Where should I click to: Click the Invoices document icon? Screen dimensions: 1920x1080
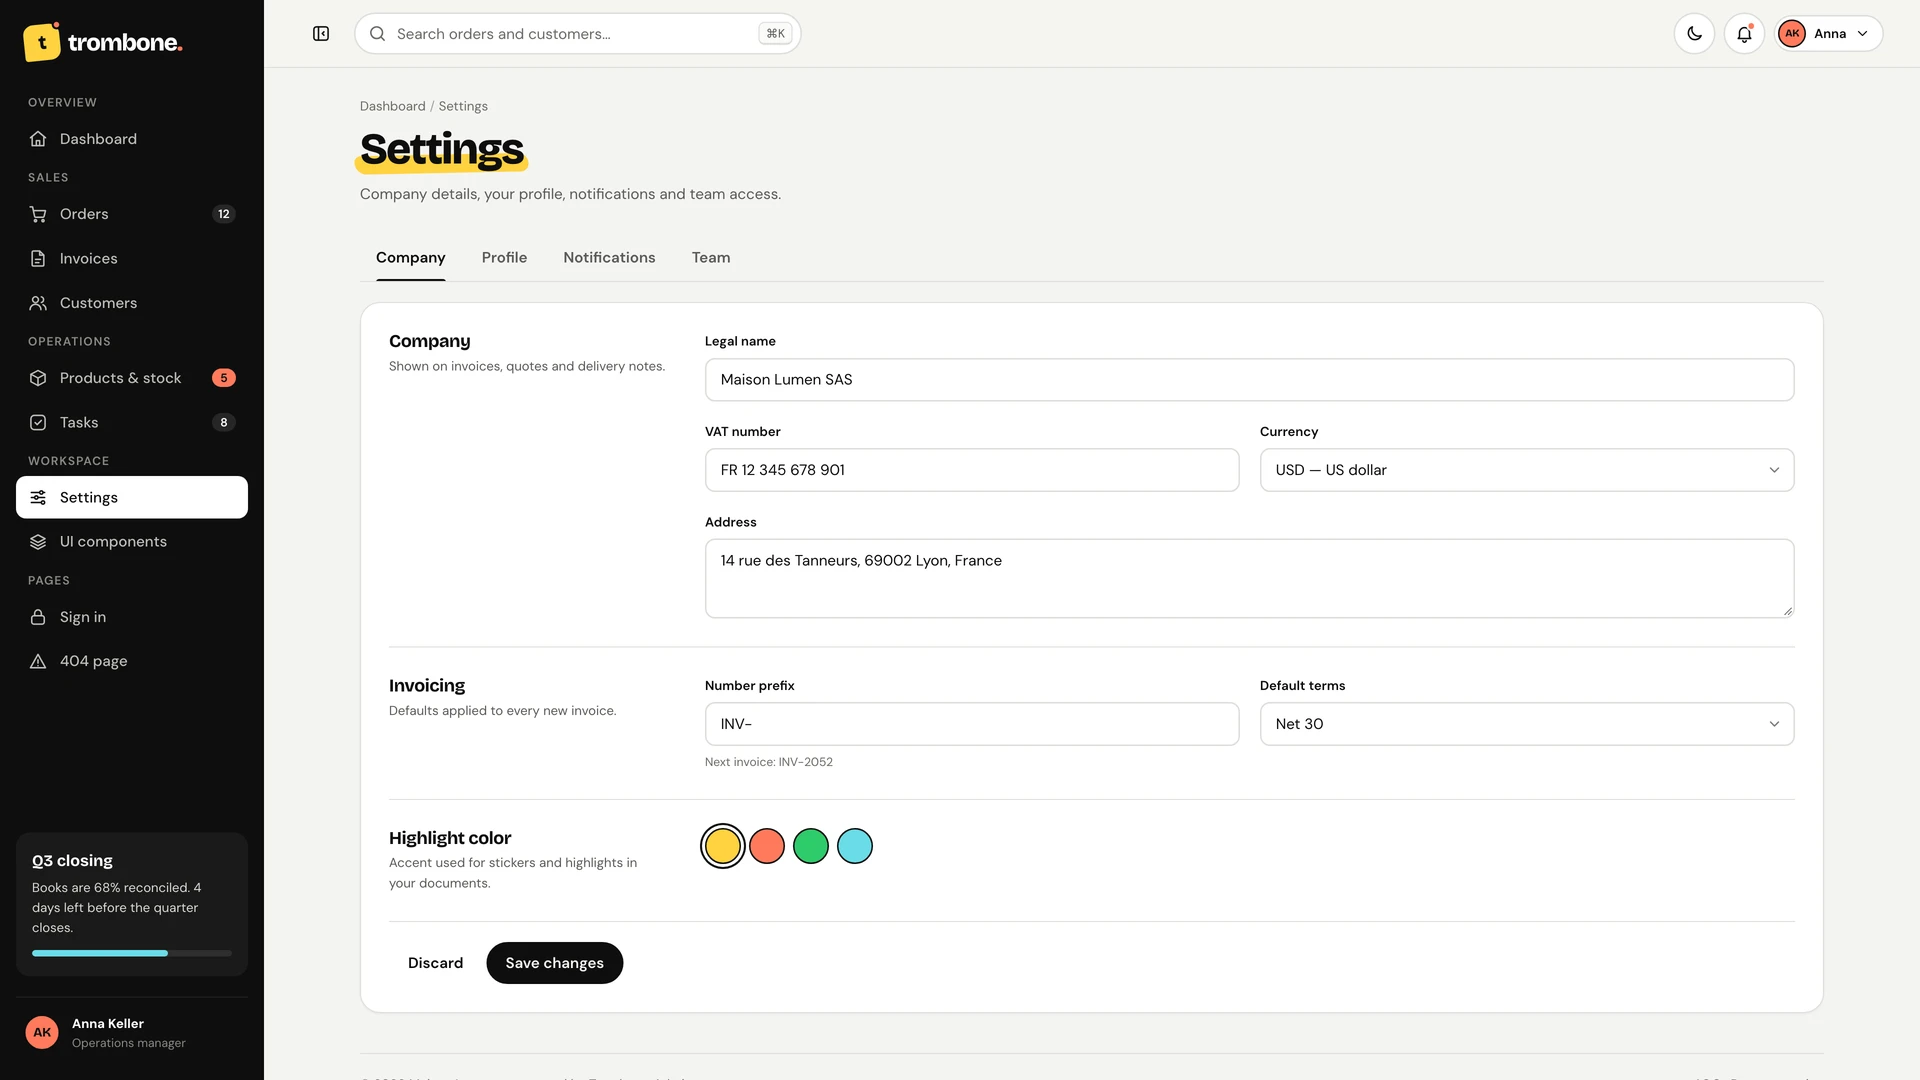coord(38,259)
